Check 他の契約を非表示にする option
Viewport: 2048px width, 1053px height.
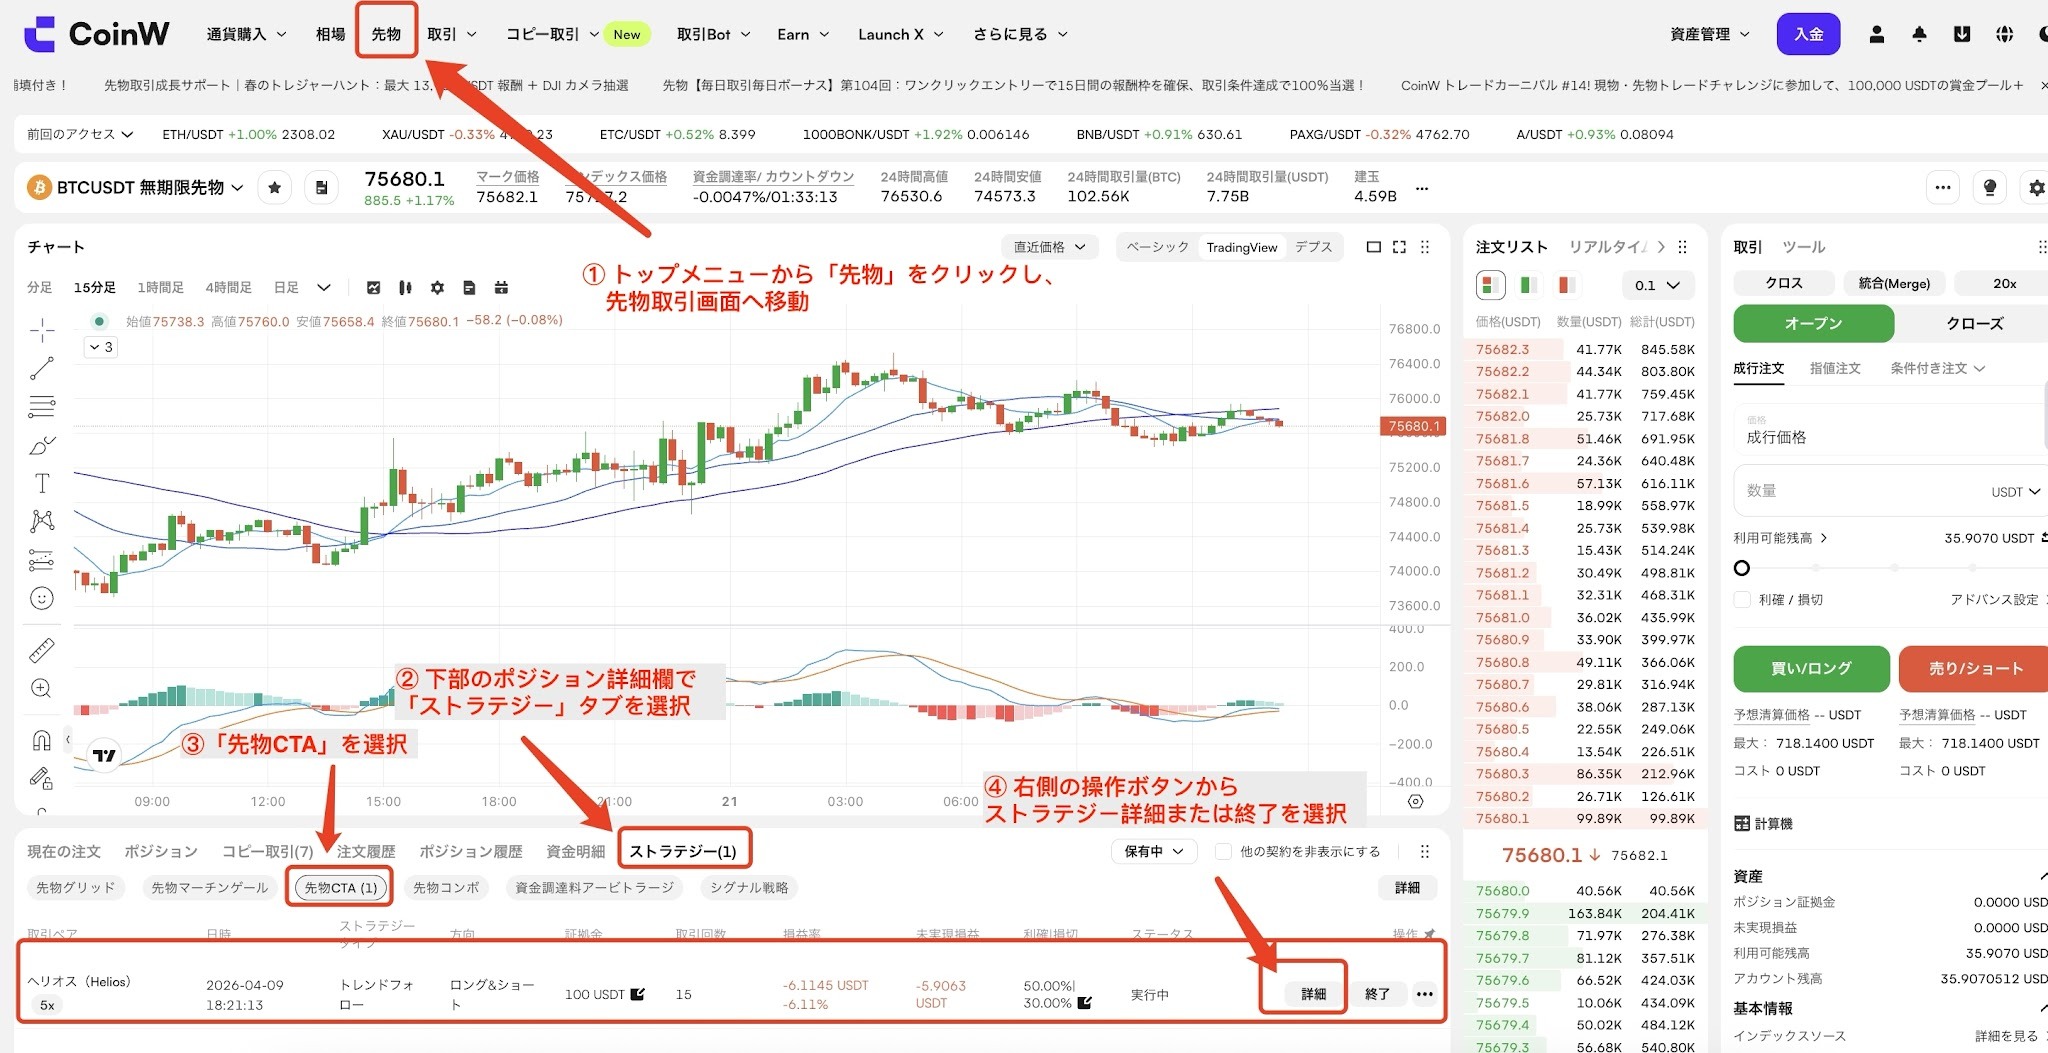pos(1223,851)
